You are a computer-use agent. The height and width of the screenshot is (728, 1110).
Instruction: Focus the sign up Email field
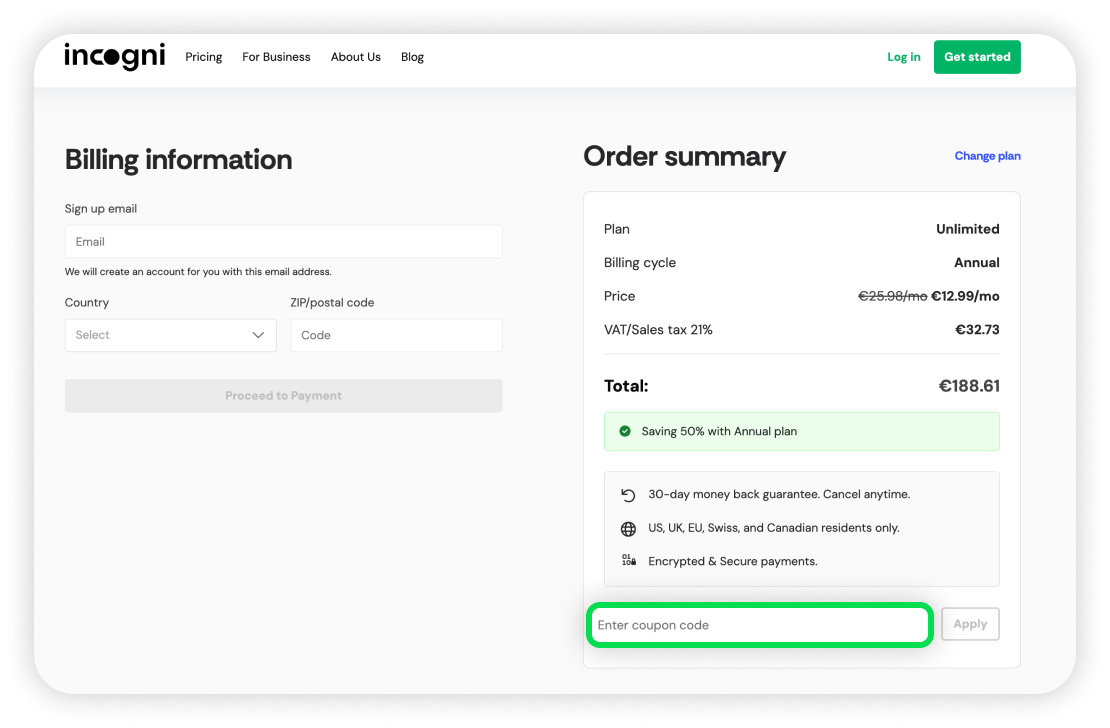283,241
